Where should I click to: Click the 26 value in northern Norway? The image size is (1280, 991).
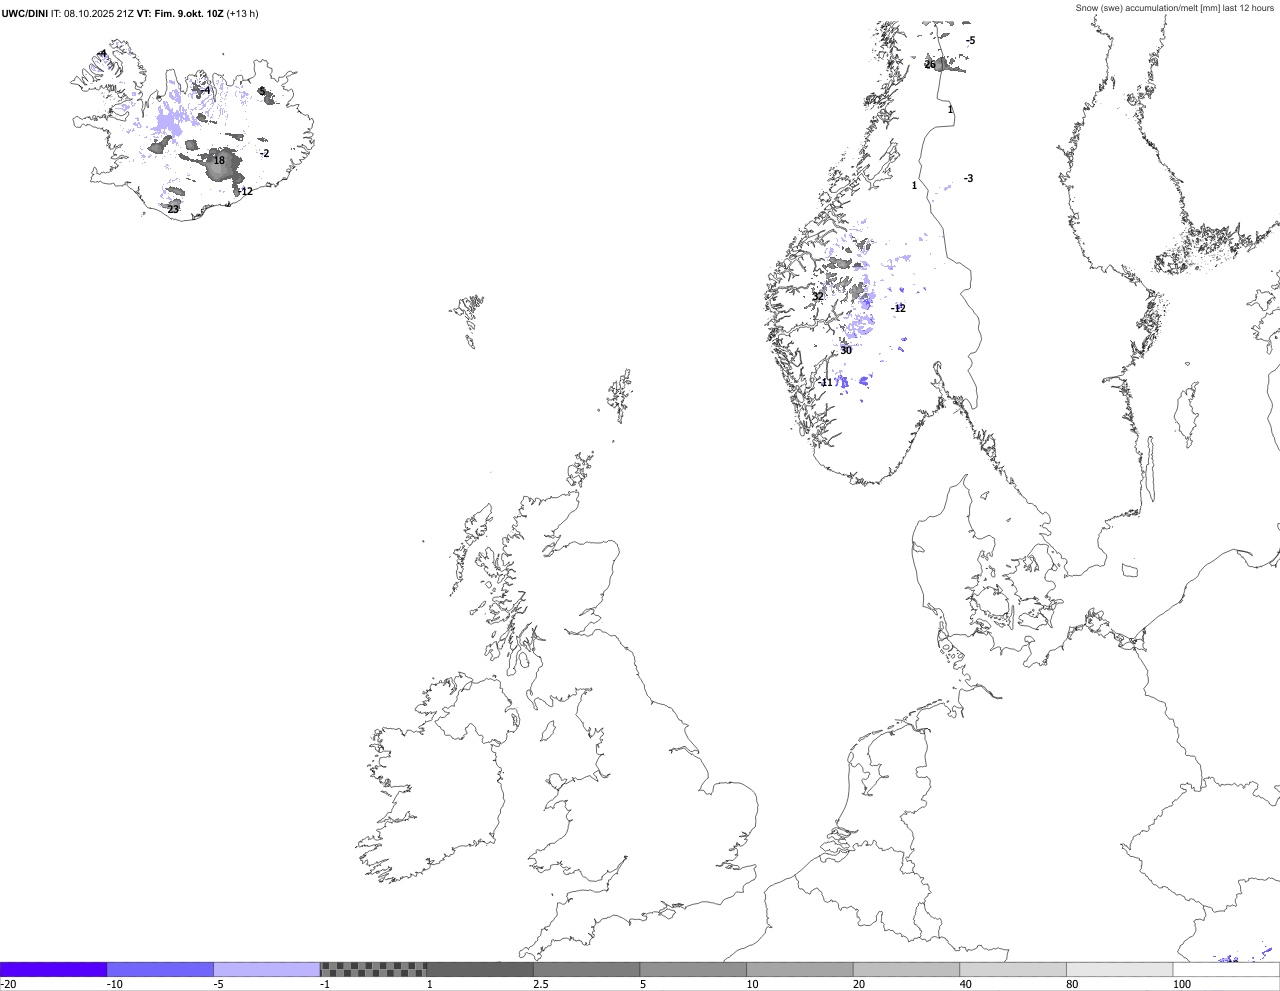(x=930, y=64)
